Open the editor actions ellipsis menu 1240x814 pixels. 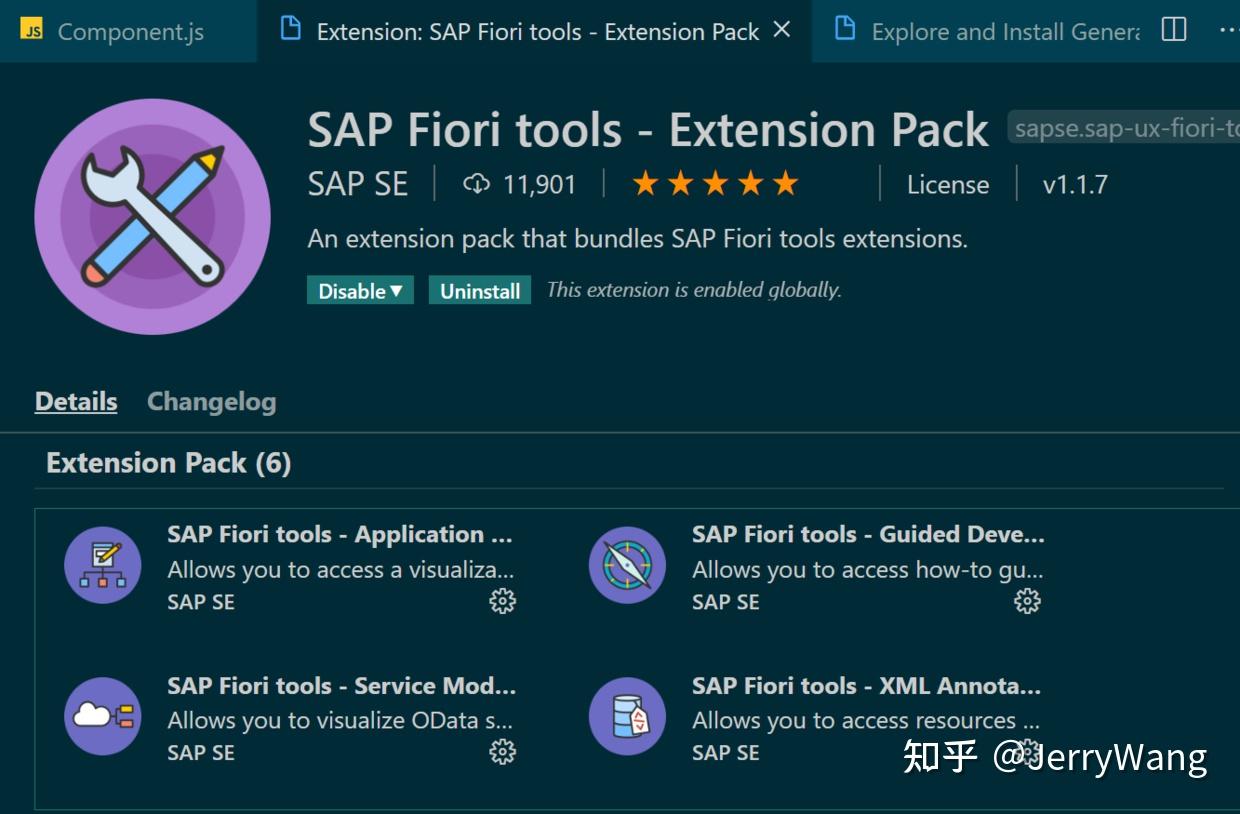coord(1228,29)
